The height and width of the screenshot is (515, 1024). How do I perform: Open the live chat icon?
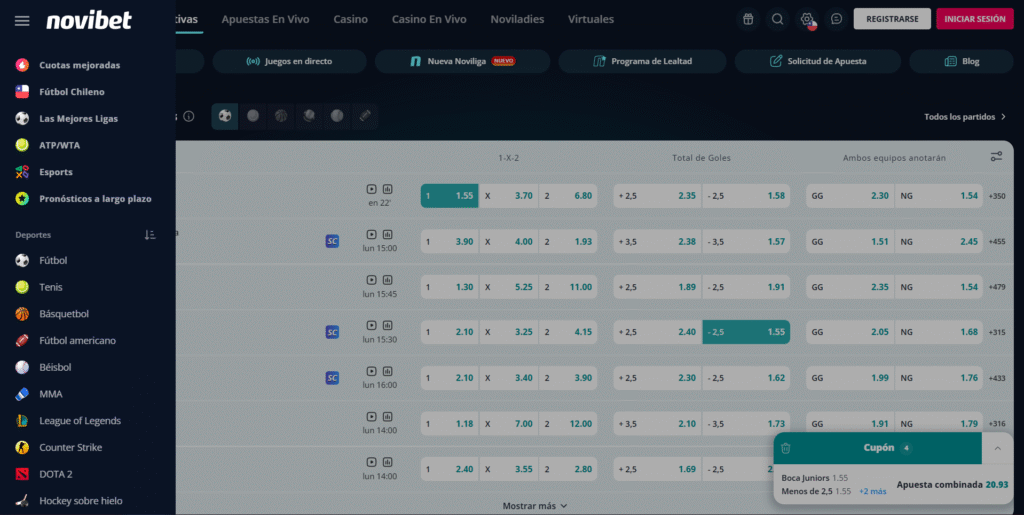(x=837, y=19)
